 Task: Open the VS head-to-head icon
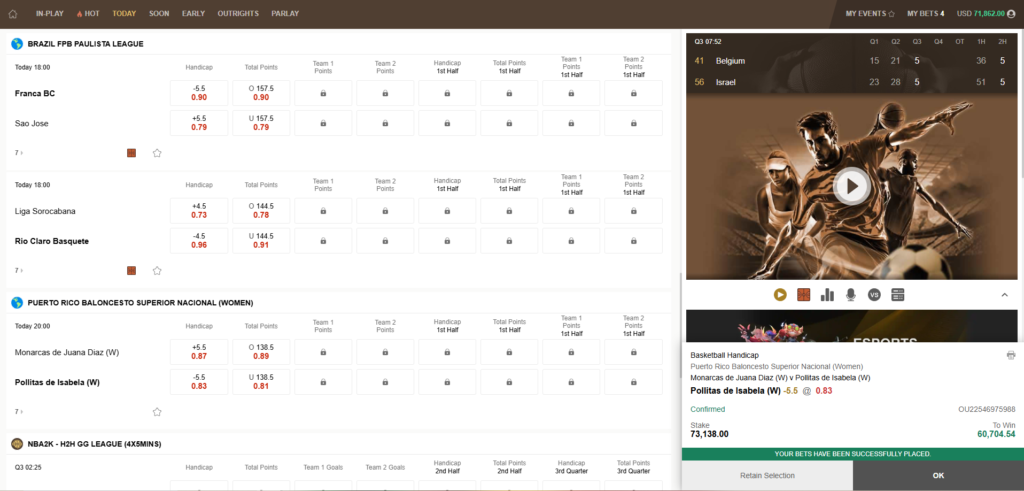coord(874,295)
